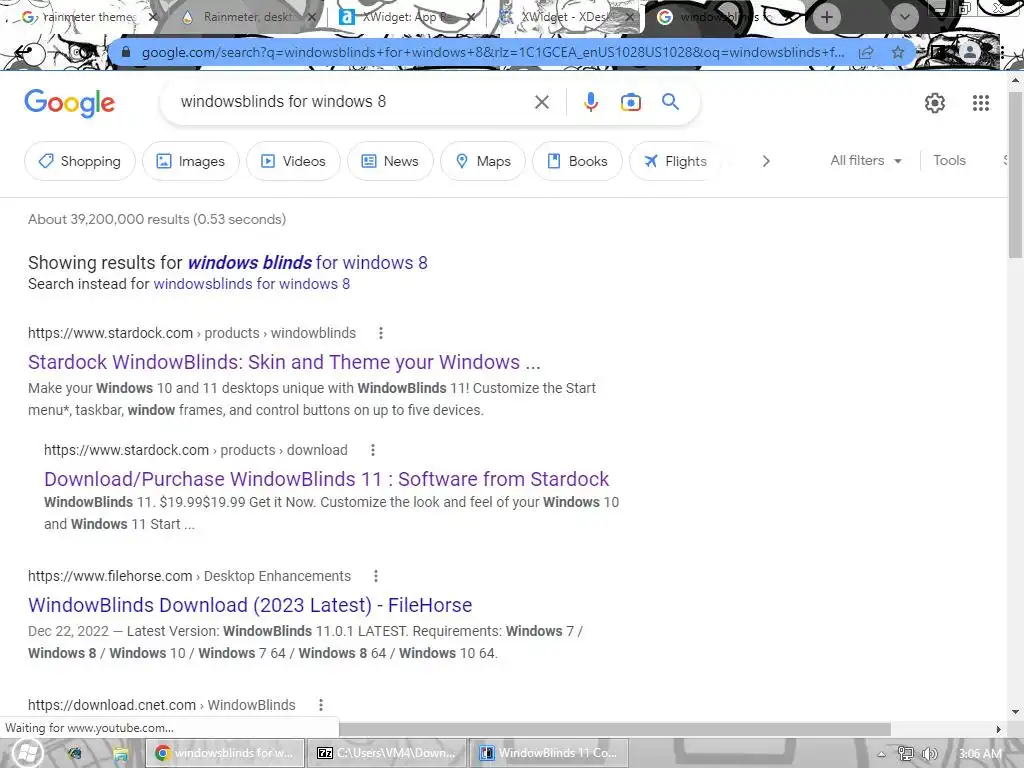Show more search filter chips arrow
Viewport: 1024px width, 768px height.
(766, 161)
